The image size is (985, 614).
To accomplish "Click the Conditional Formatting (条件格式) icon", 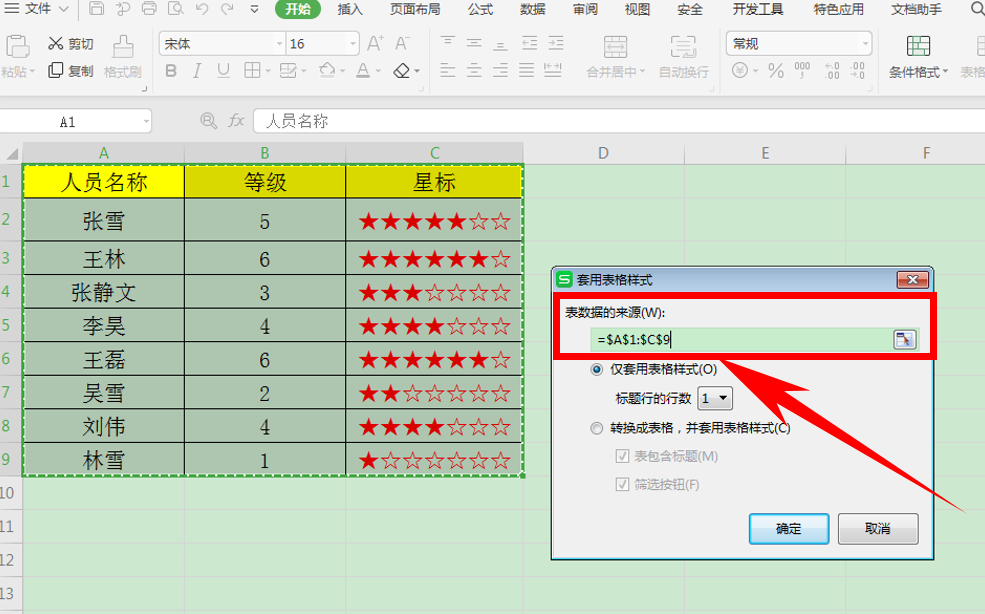I will (918, 47).
